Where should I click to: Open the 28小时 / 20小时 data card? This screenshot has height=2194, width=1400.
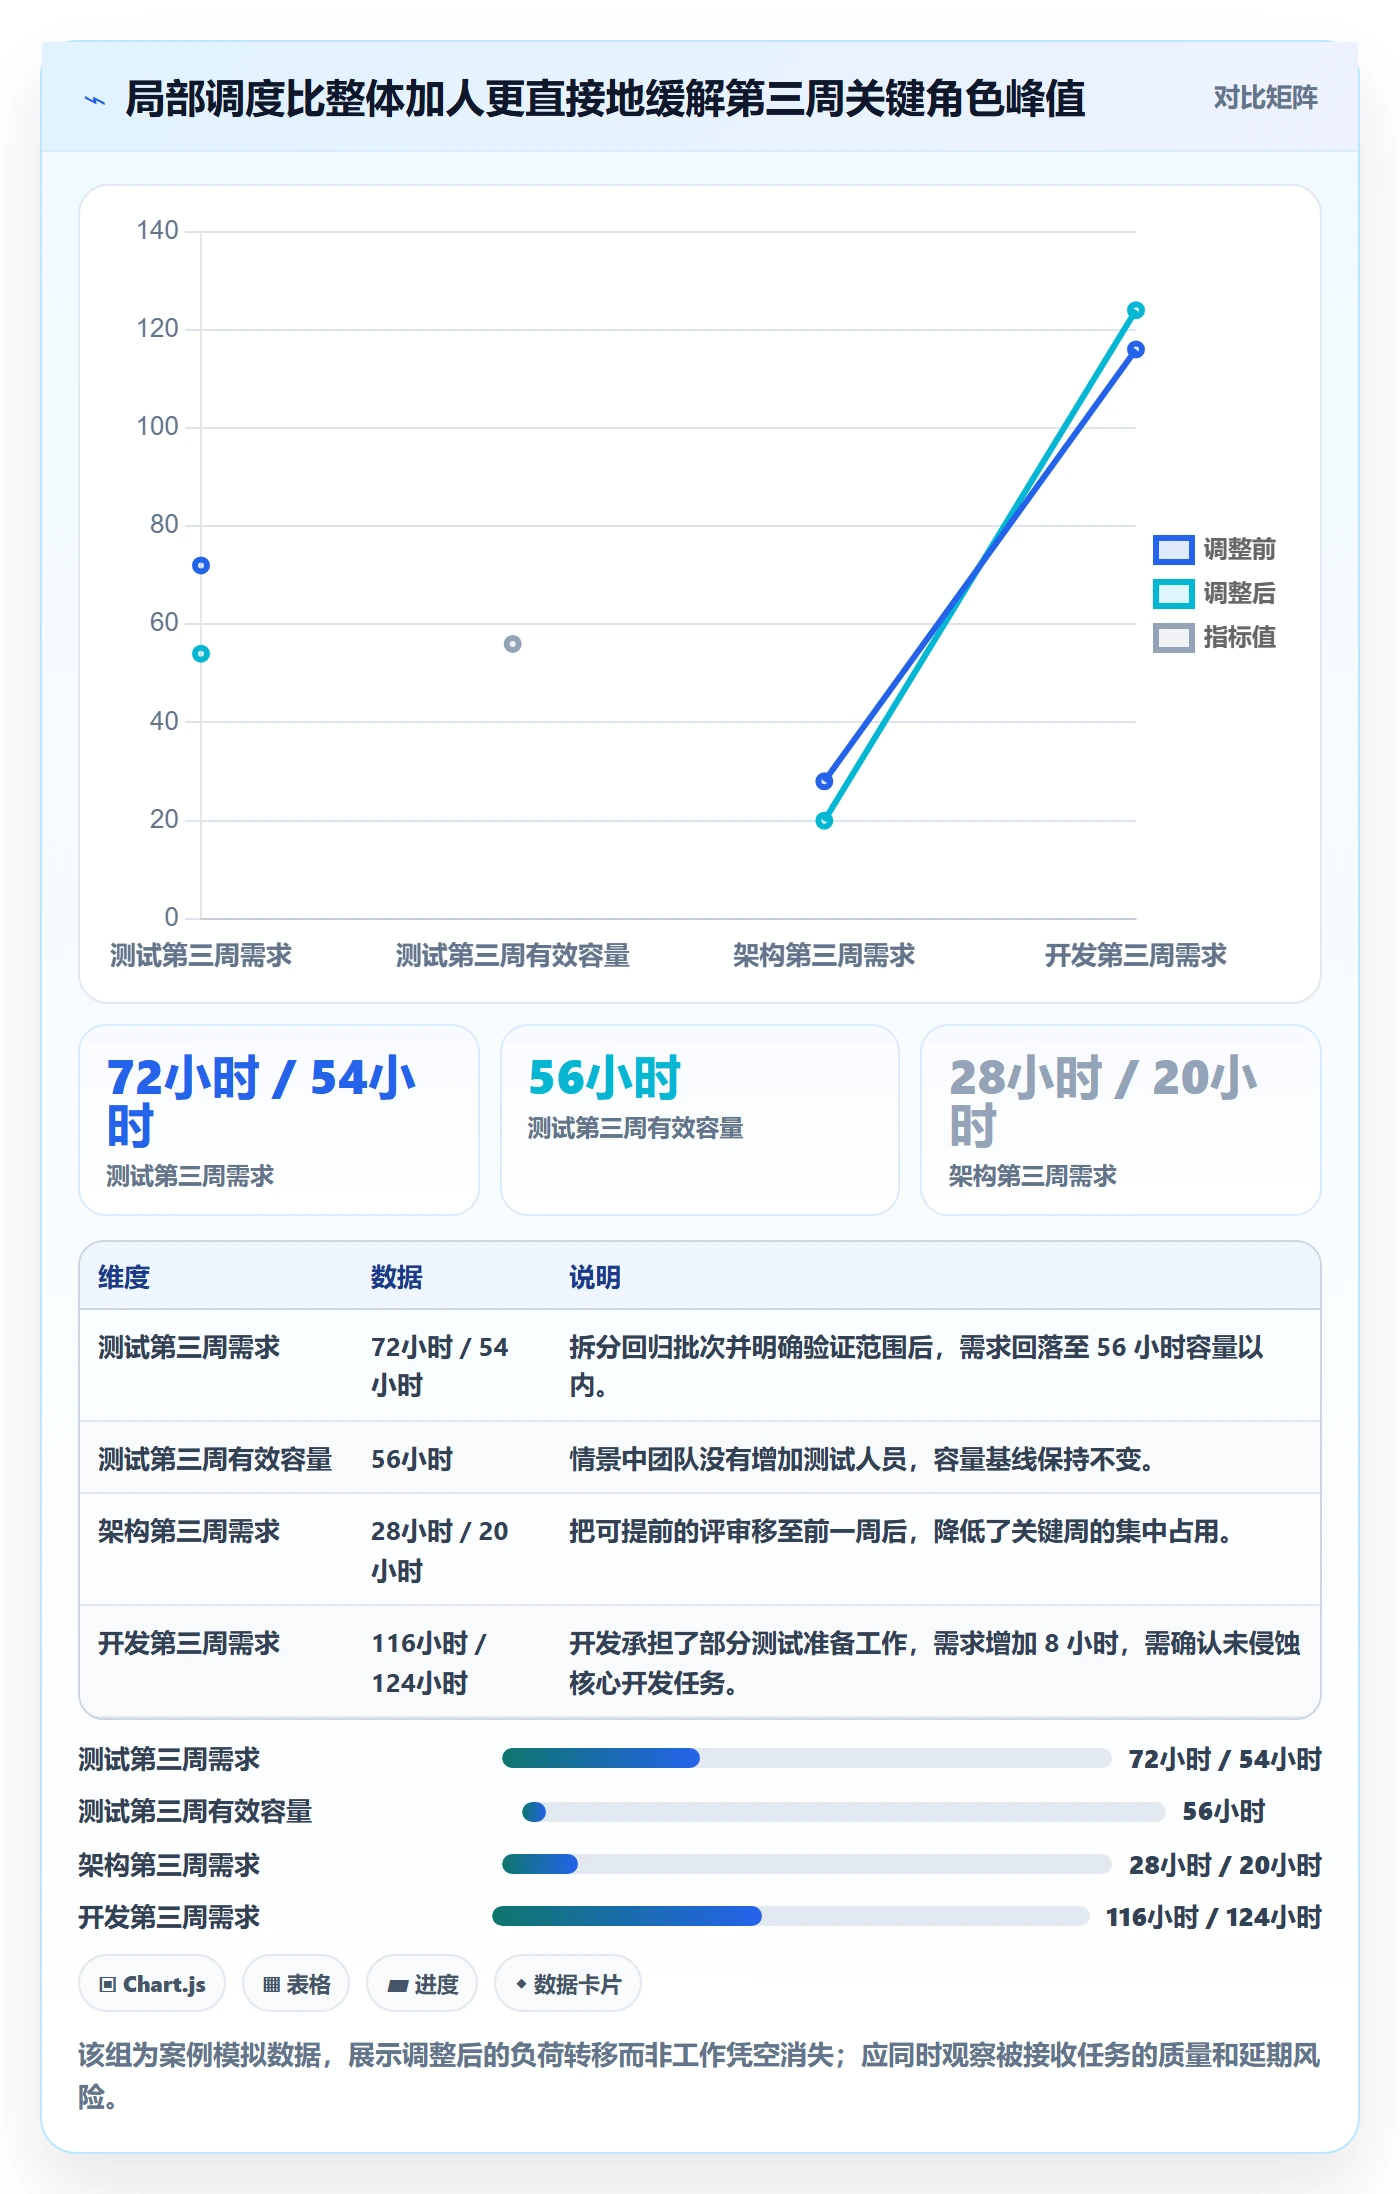pos(1121,1120)
